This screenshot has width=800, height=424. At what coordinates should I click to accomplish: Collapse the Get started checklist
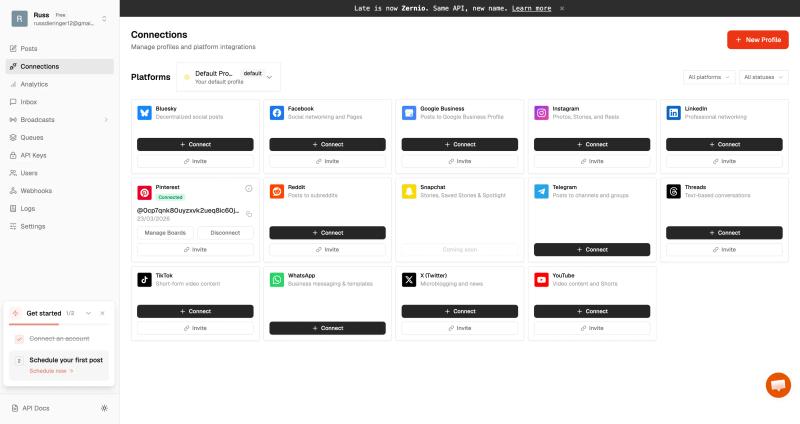(x=88, y=313)
